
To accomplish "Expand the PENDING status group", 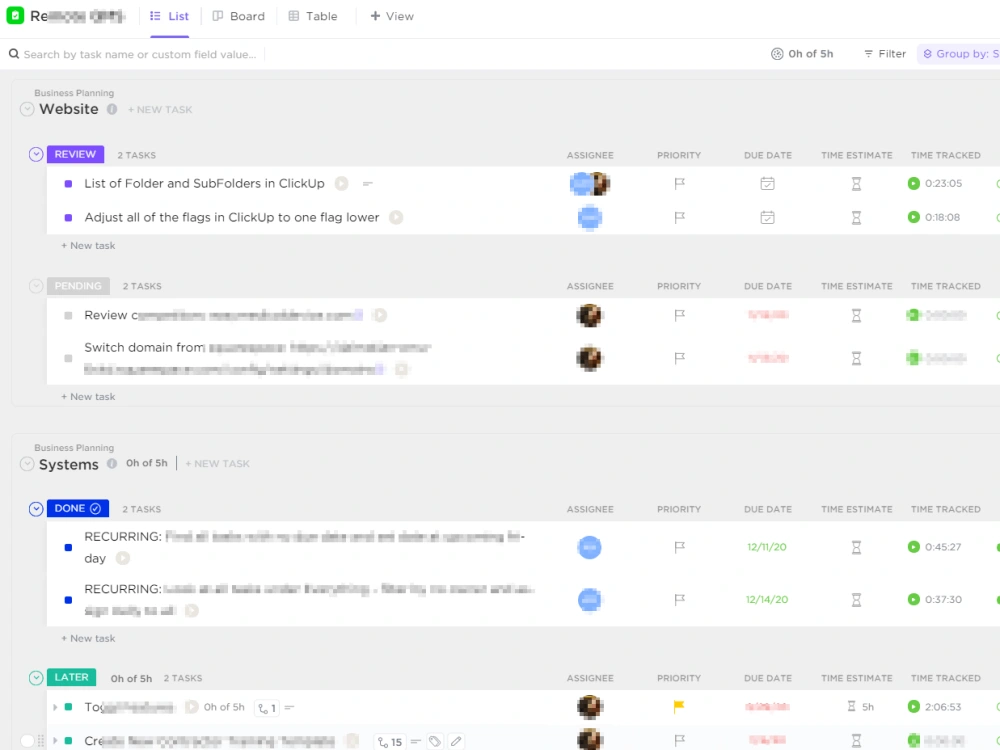I will 36,286.
